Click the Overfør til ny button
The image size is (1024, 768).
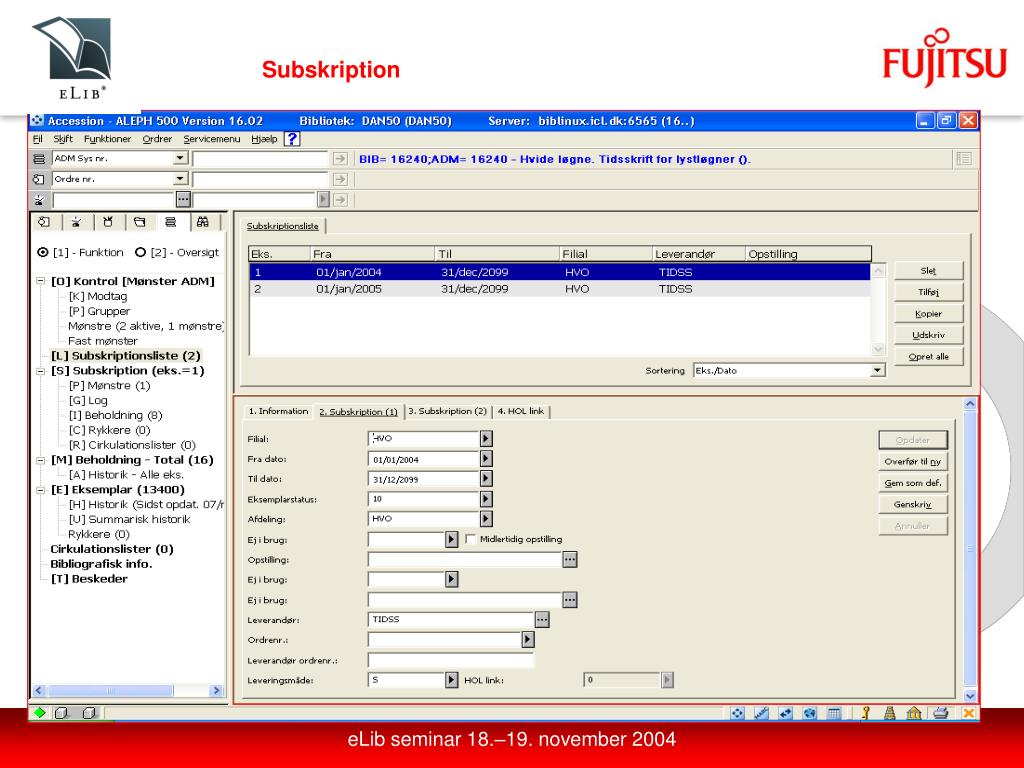point(912,462)
